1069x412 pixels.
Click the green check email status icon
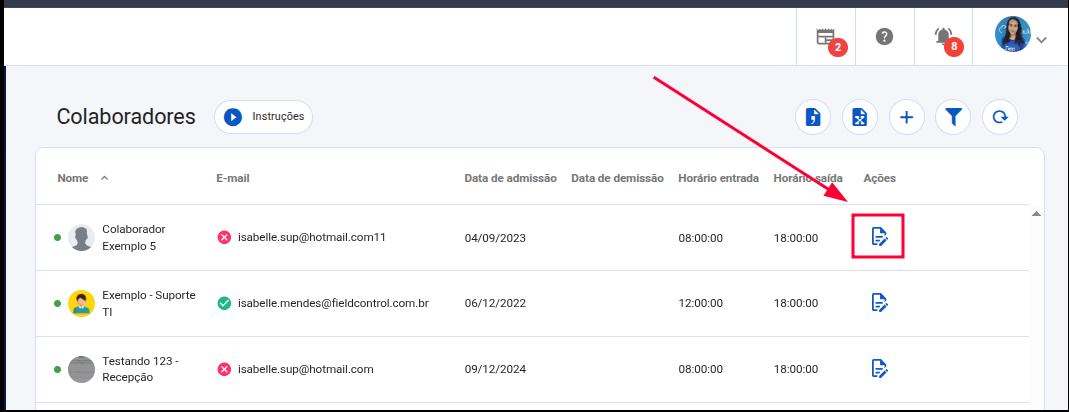[224, 303]
